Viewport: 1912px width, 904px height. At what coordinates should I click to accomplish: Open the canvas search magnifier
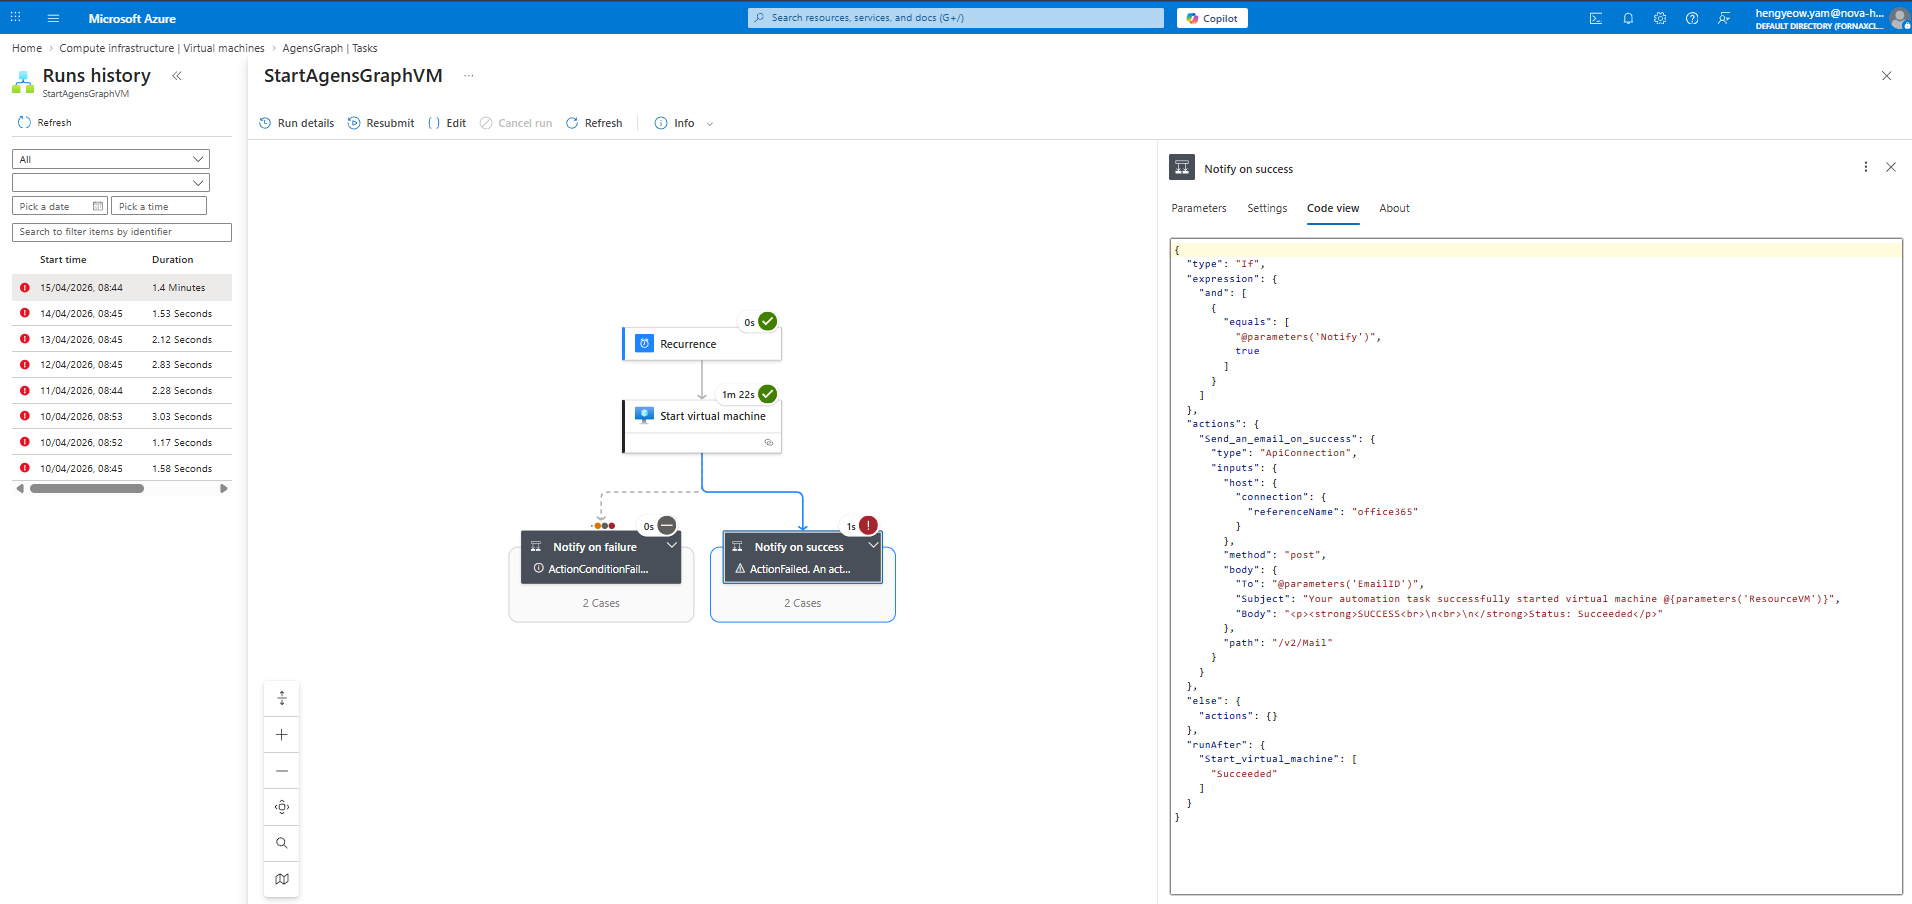pyautogui.click(x=282, y=843)
